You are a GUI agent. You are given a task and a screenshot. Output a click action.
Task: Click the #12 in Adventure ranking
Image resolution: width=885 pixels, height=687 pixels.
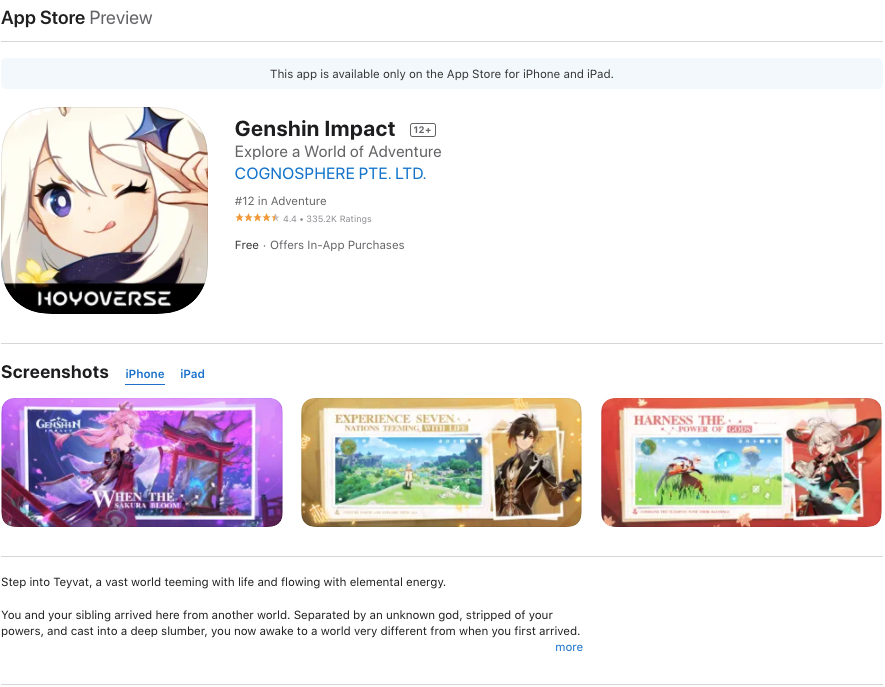[x=281, y=201]
